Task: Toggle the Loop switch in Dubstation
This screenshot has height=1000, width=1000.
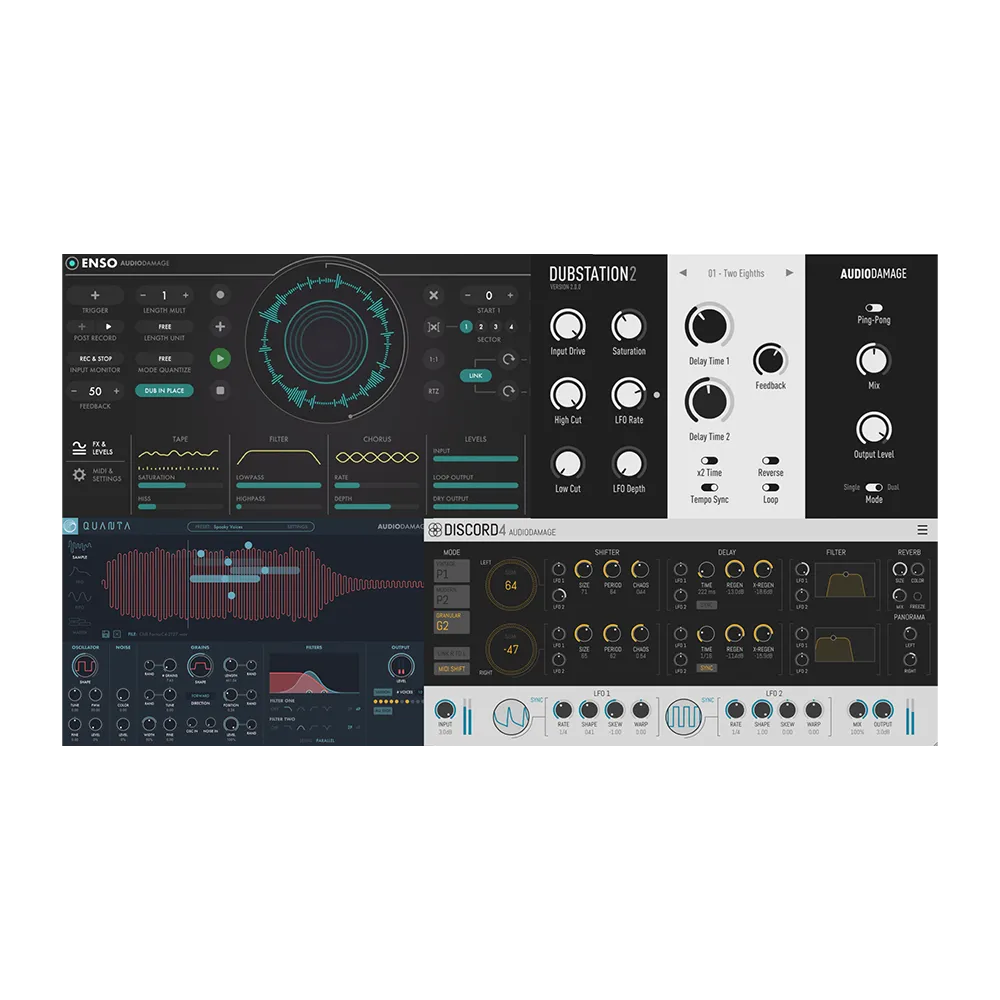Action: pyautogui.click(x=770, y=487)
